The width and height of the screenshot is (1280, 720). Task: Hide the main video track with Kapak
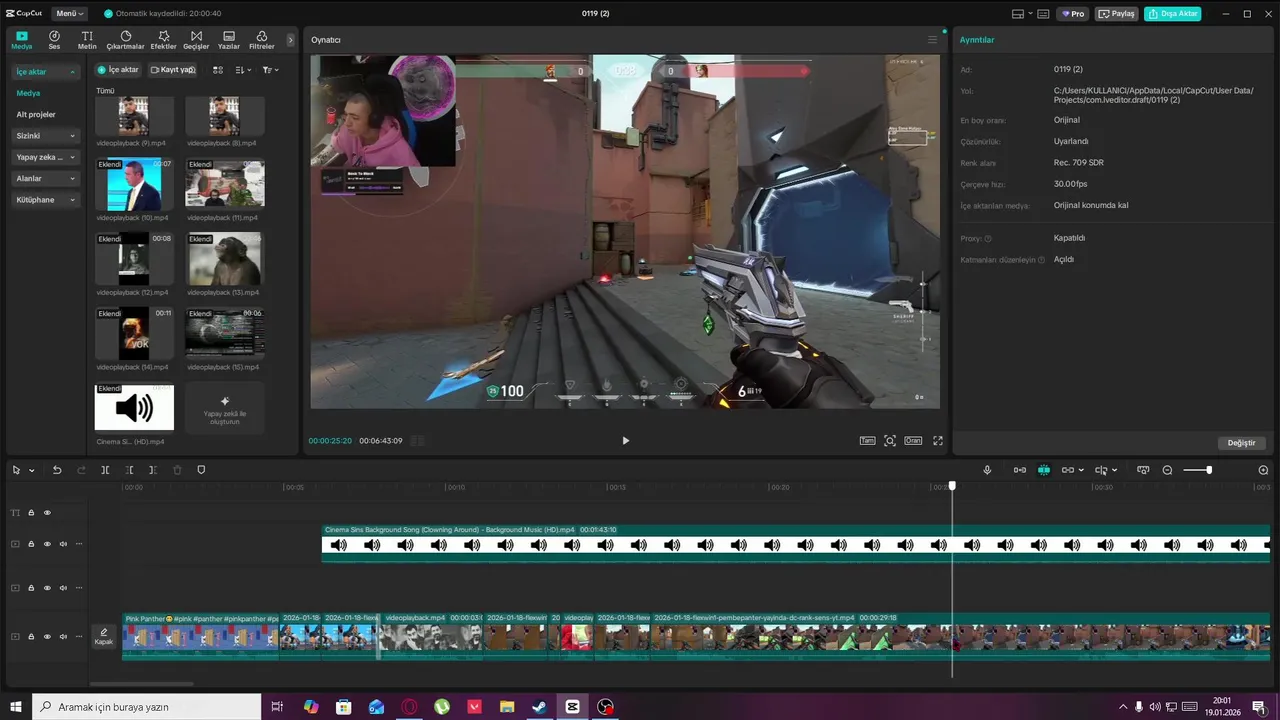(47, 636)
